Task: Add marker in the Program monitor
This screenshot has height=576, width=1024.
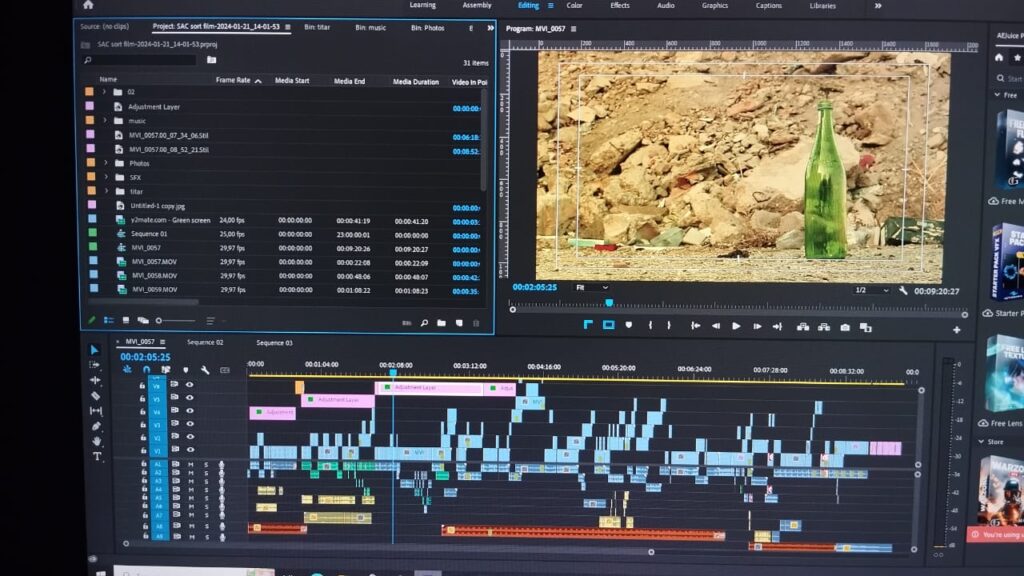Action: [628, 325]
